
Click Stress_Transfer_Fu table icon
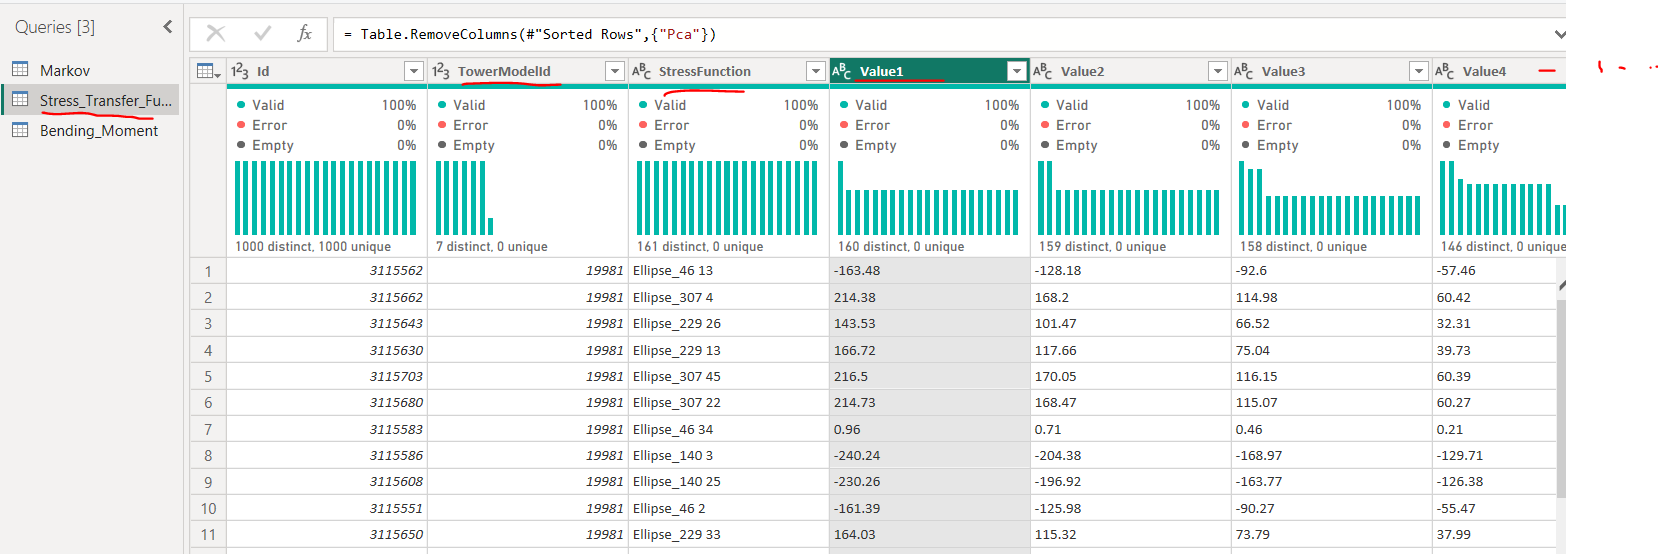[x=20, y=100]
